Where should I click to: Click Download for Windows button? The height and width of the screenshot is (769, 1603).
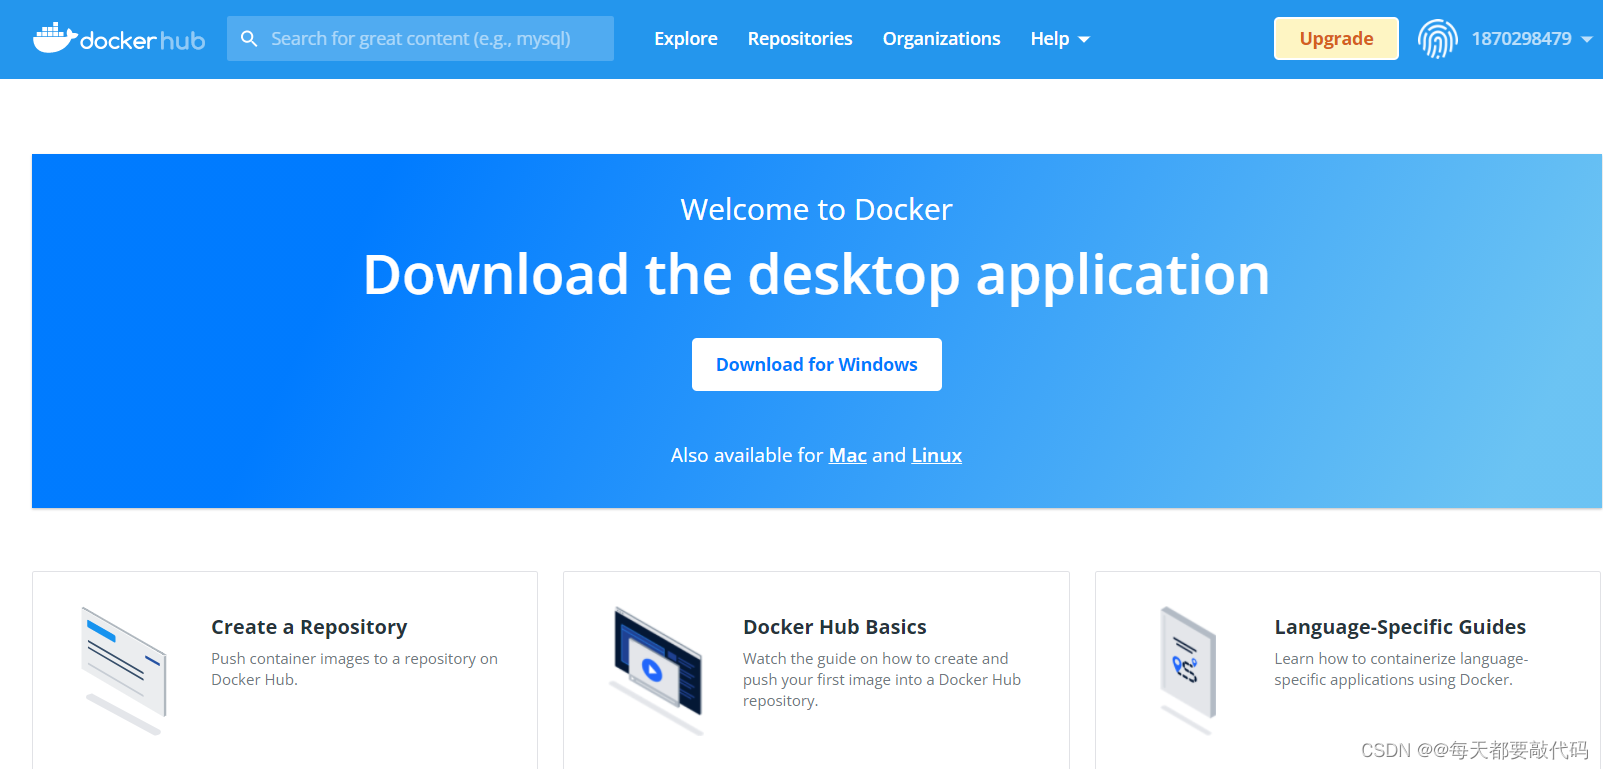(x=817, y=365)
